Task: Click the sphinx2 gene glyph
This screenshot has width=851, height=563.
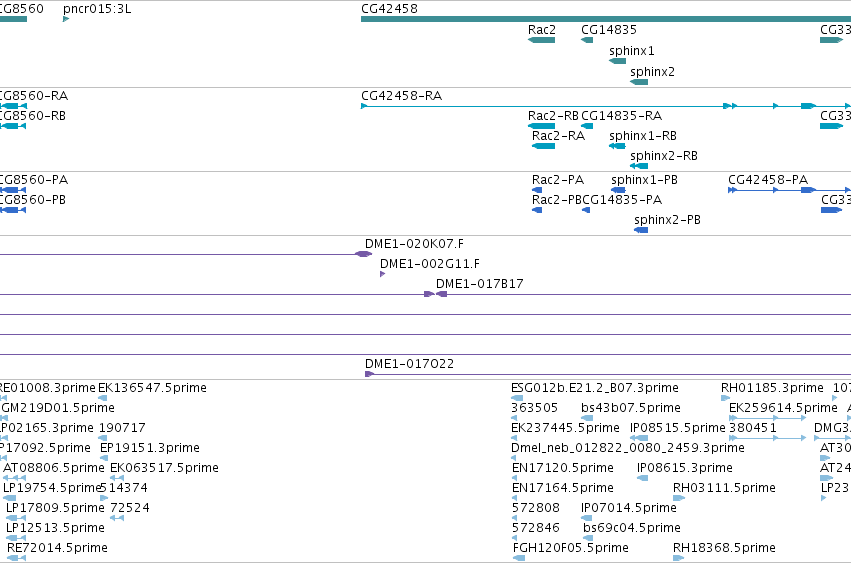Action: [x=639, y=82]
